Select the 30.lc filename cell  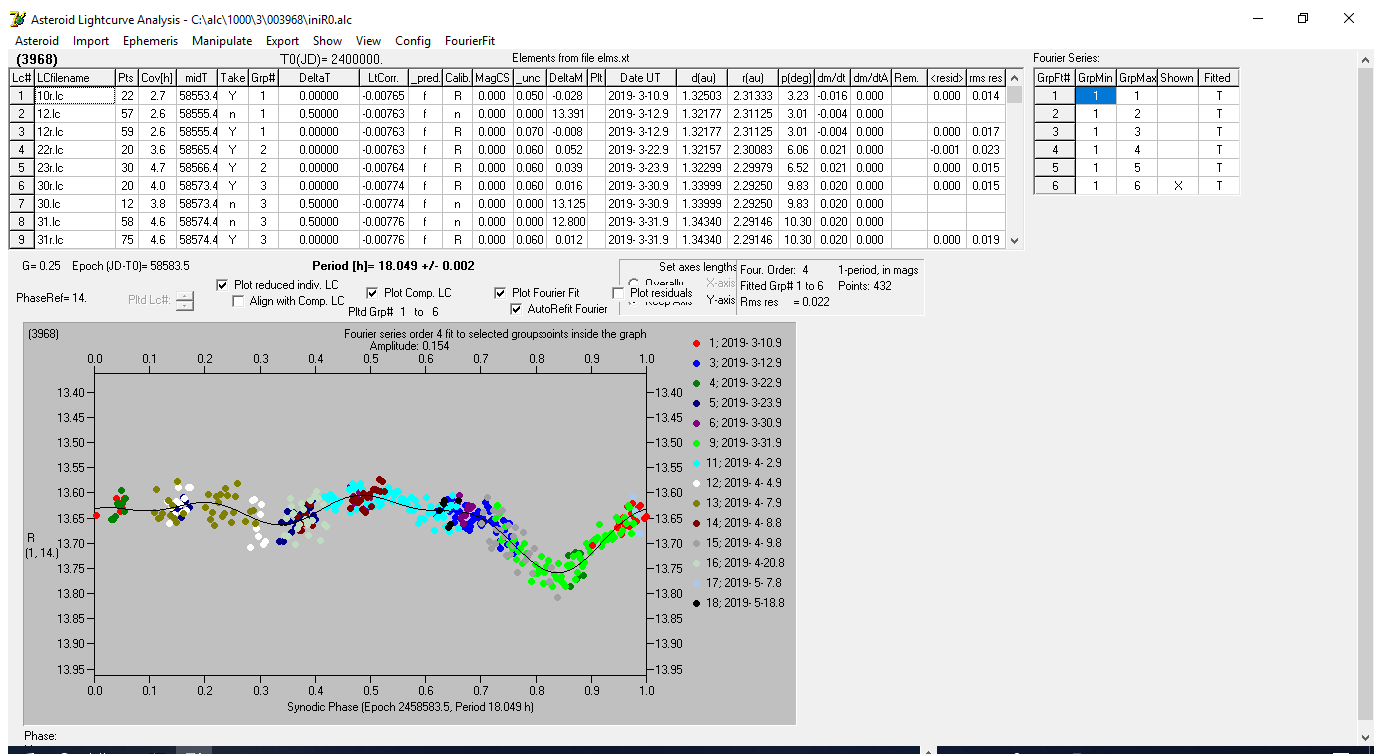point(74,203)
